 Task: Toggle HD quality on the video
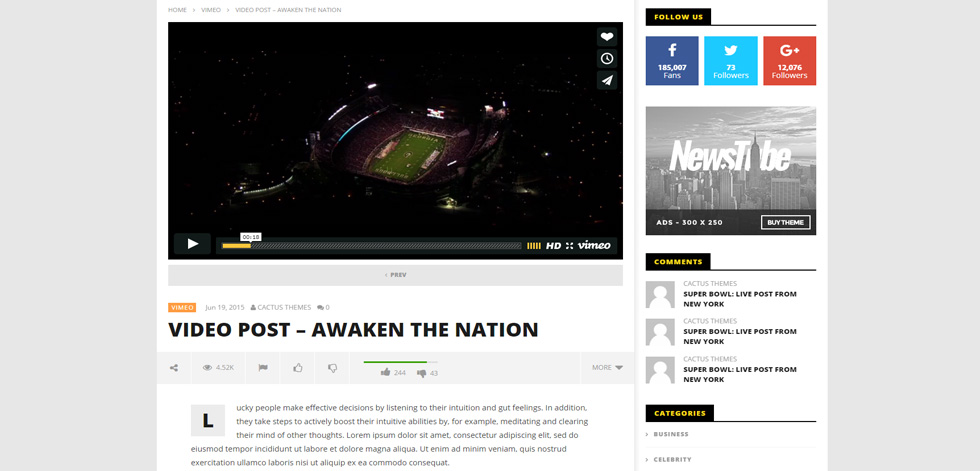click(x=554, y=246)
